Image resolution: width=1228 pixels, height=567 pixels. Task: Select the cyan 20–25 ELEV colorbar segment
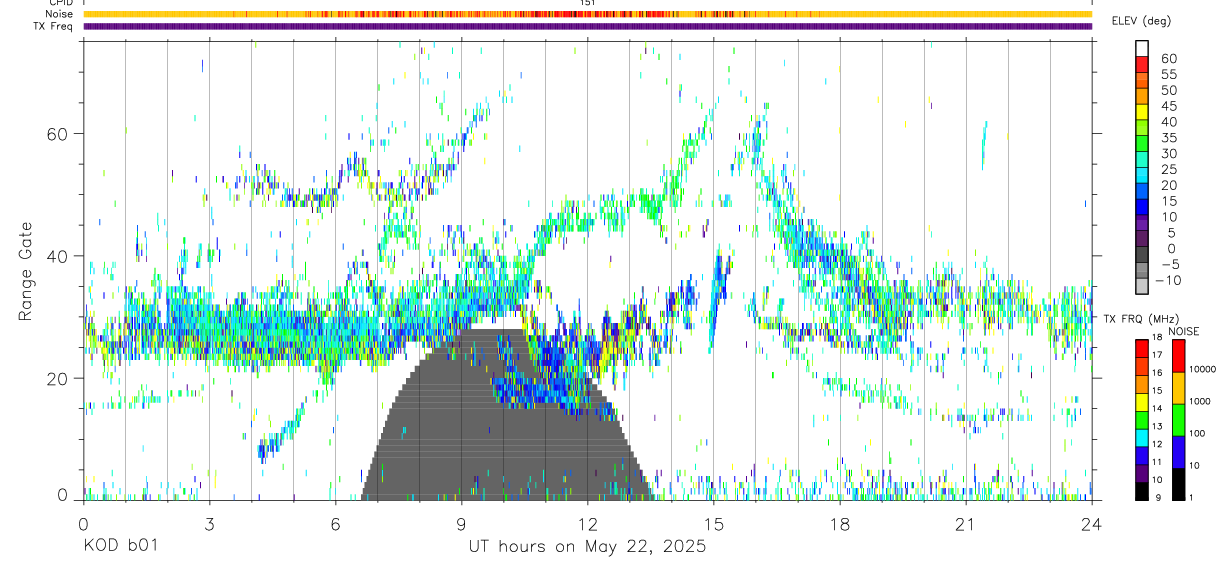(x=1142, y=177)
